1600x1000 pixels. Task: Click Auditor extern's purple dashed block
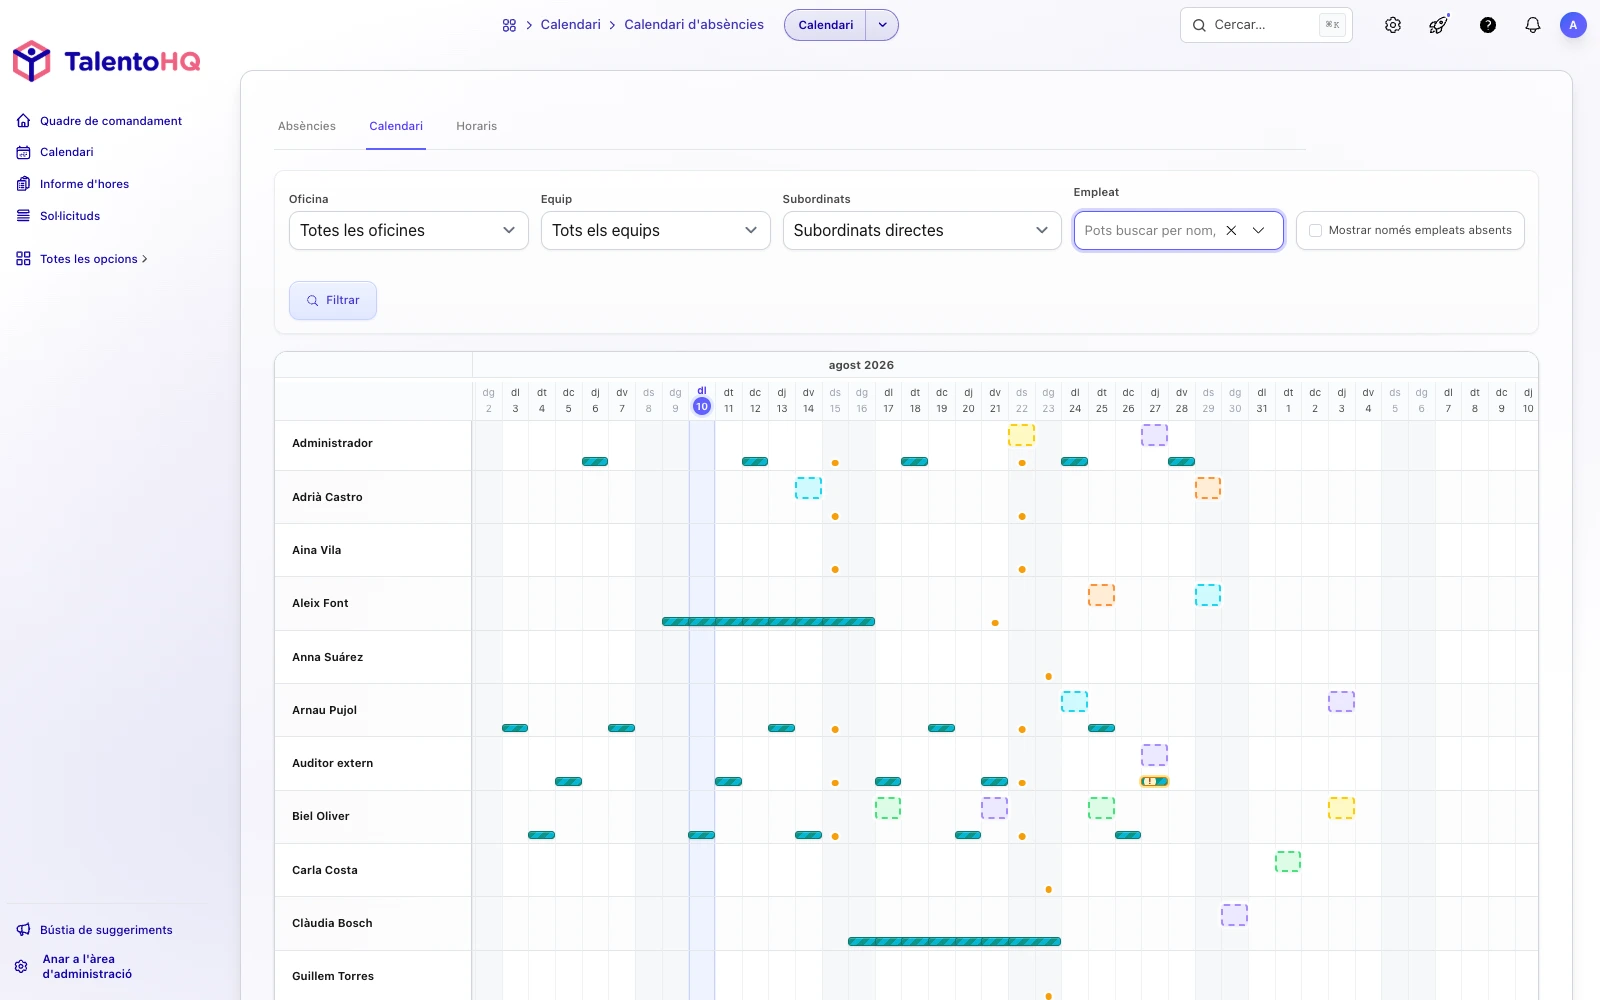click(x=1154, y=755)
